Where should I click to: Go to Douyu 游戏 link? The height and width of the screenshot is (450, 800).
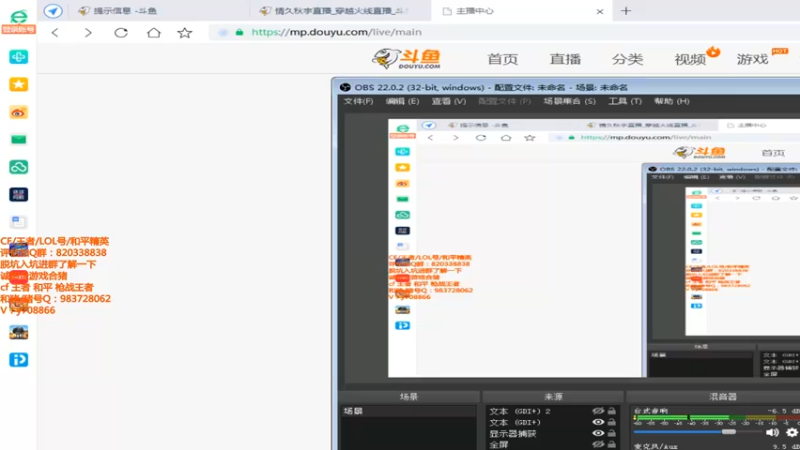click(x=752, y=59)
